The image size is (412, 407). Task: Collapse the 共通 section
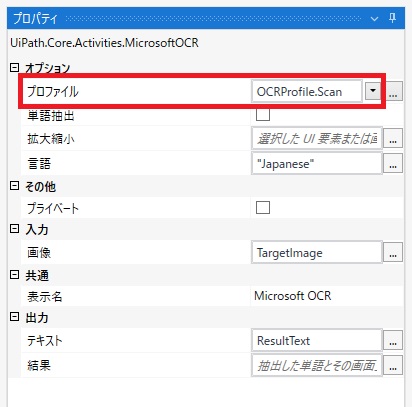point(14,275)
